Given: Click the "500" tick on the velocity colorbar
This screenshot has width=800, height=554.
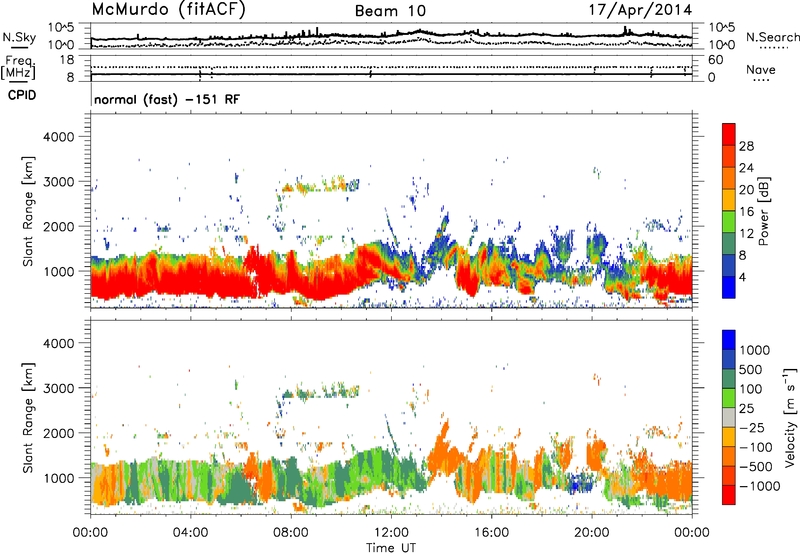Looking at the screenshot, I should [x=751, y=369].
